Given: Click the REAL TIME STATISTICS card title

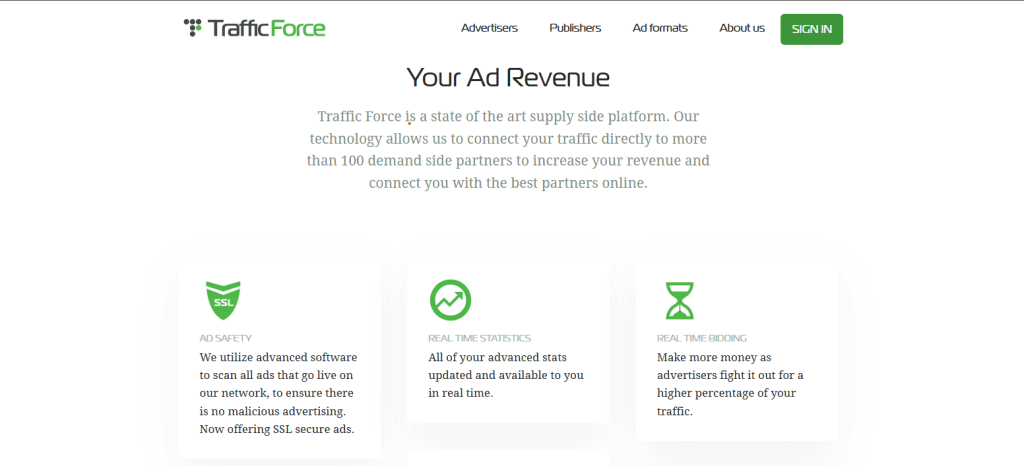Looking at the screenshot, I should (x=479, y=338).
